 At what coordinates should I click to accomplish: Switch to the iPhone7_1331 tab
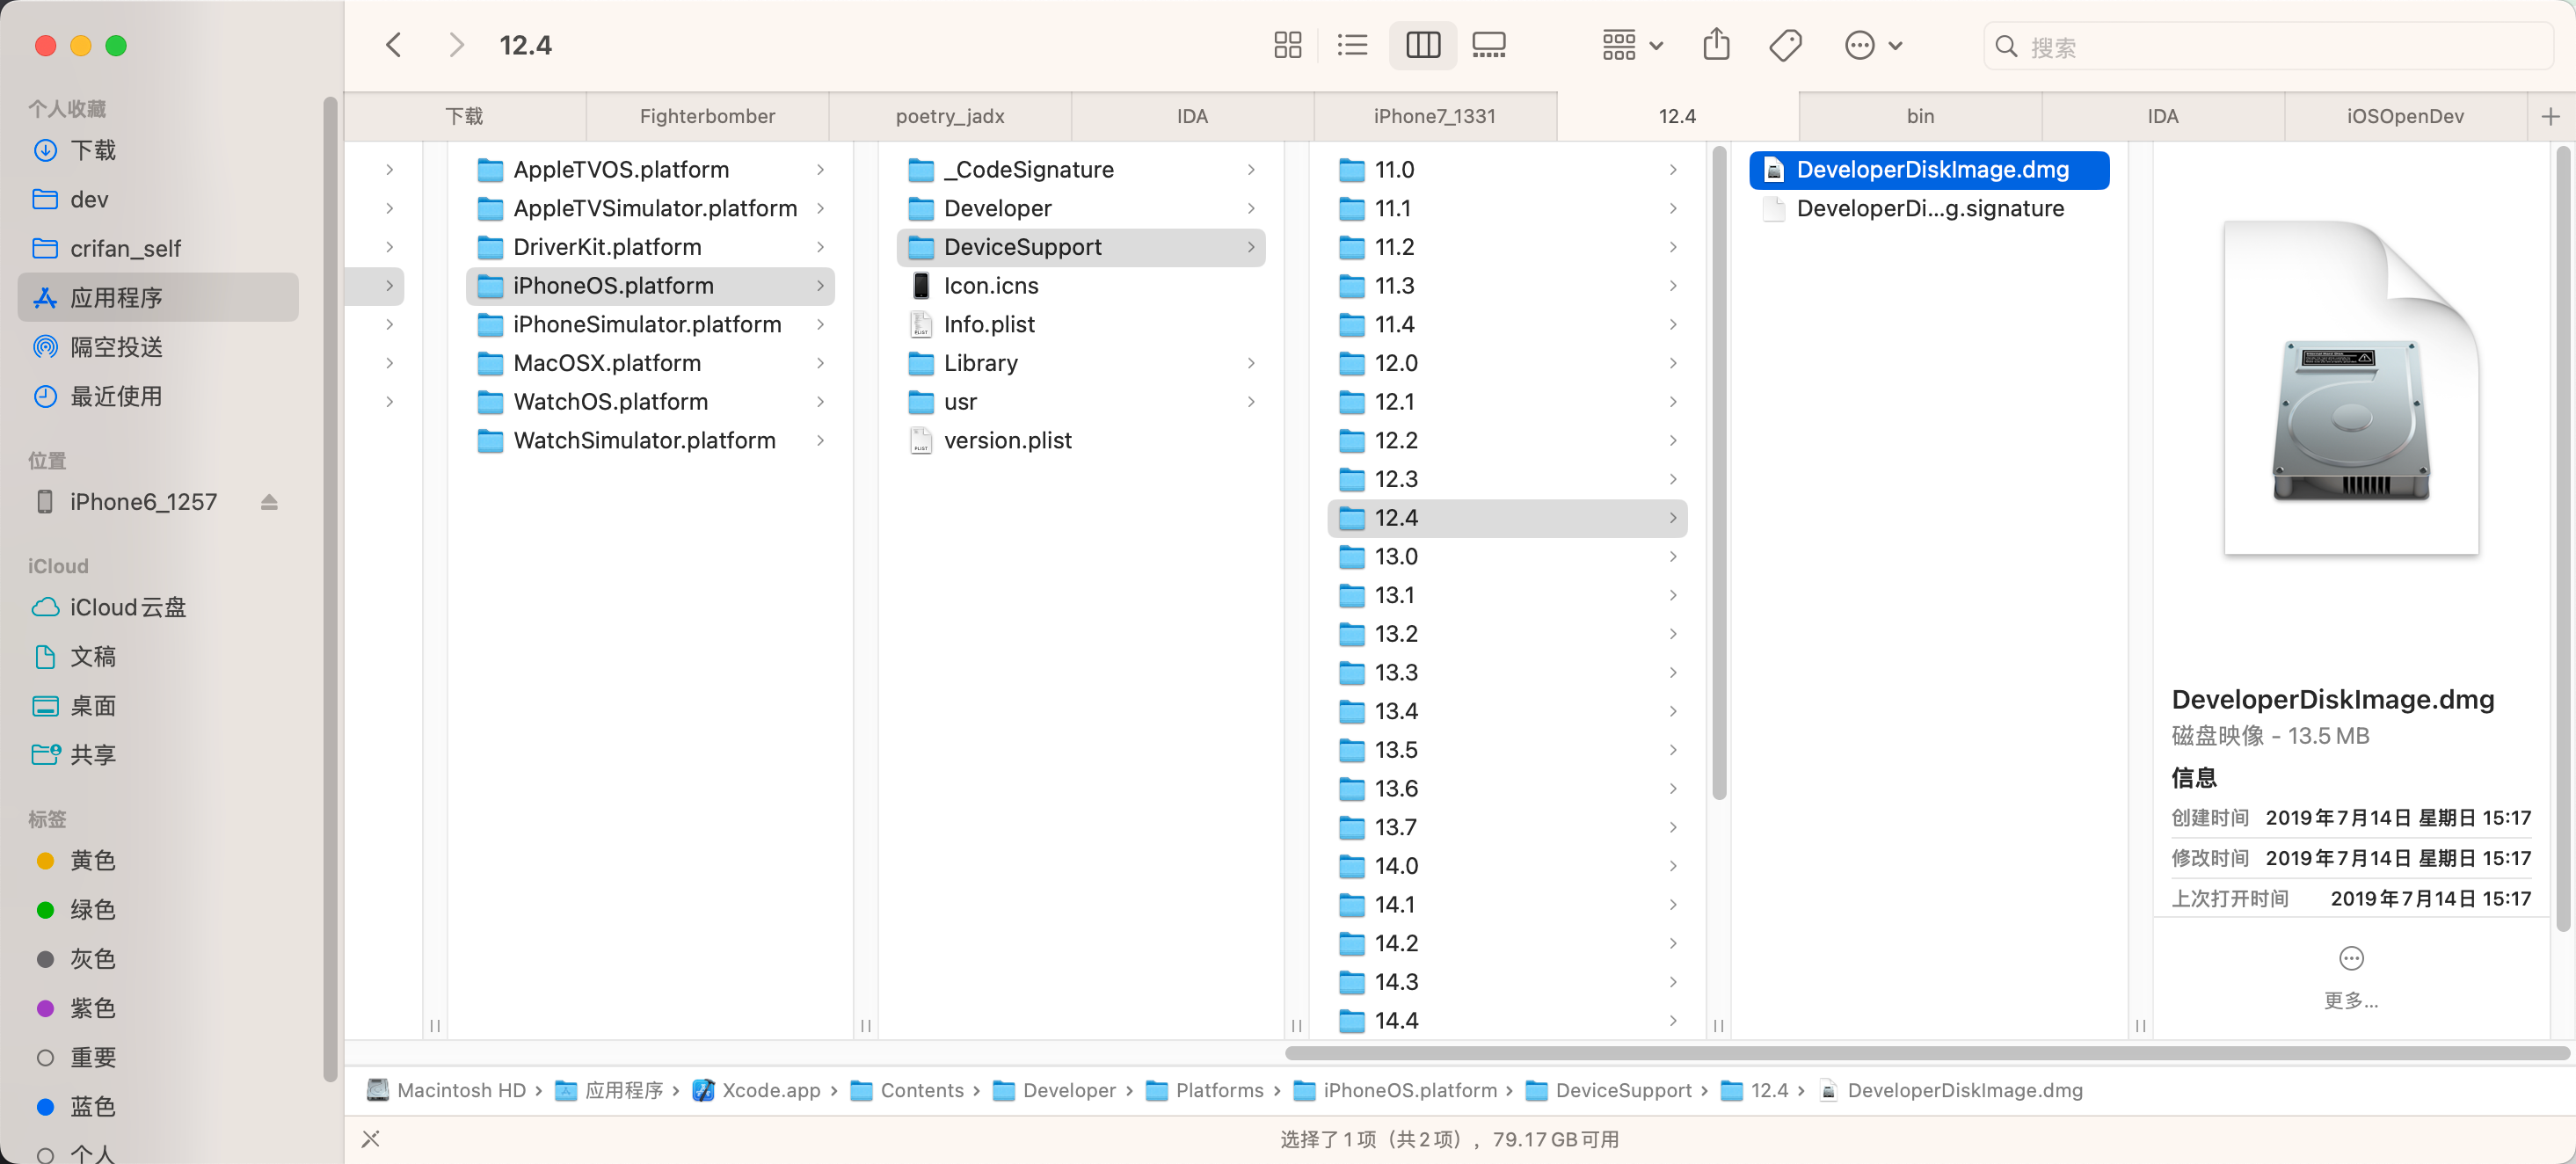pyautogui.click(x=1434, y=117)
